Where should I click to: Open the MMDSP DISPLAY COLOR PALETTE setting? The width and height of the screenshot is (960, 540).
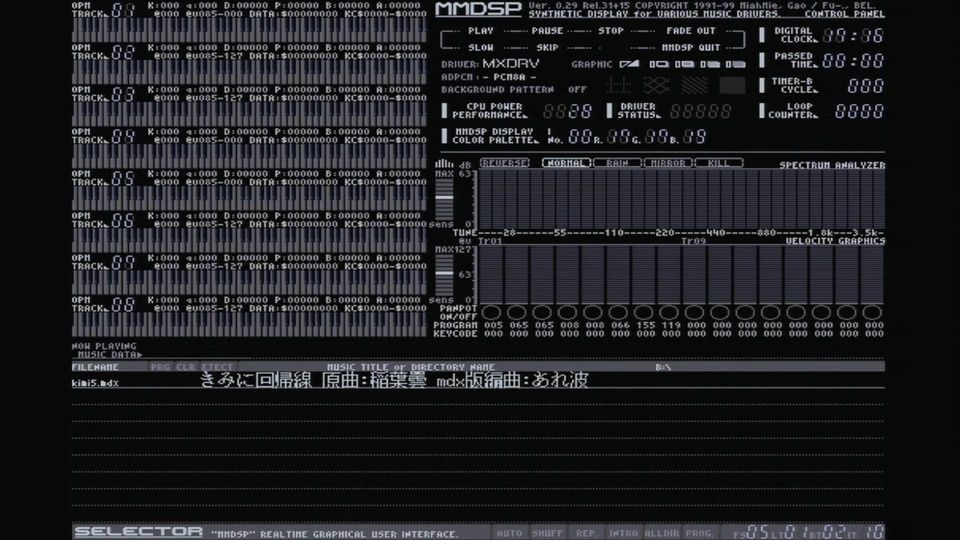click(x=490, y=136)
